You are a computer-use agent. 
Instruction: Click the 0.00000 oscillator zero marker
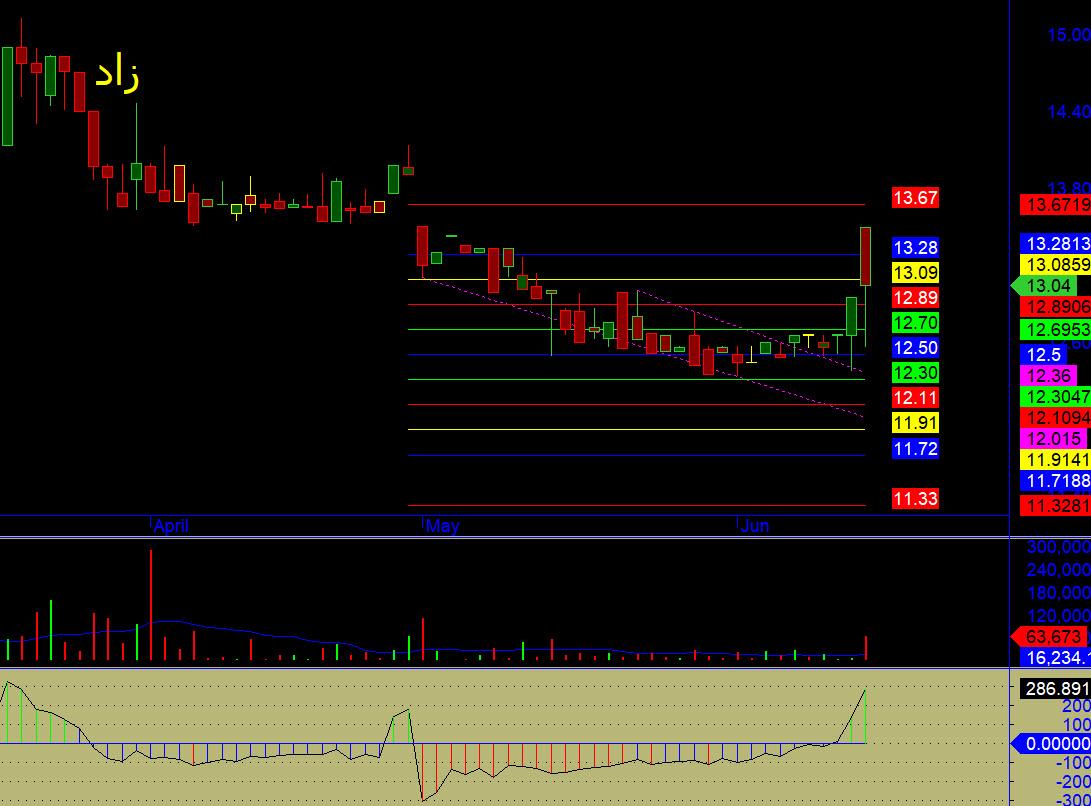(1051, 743)
